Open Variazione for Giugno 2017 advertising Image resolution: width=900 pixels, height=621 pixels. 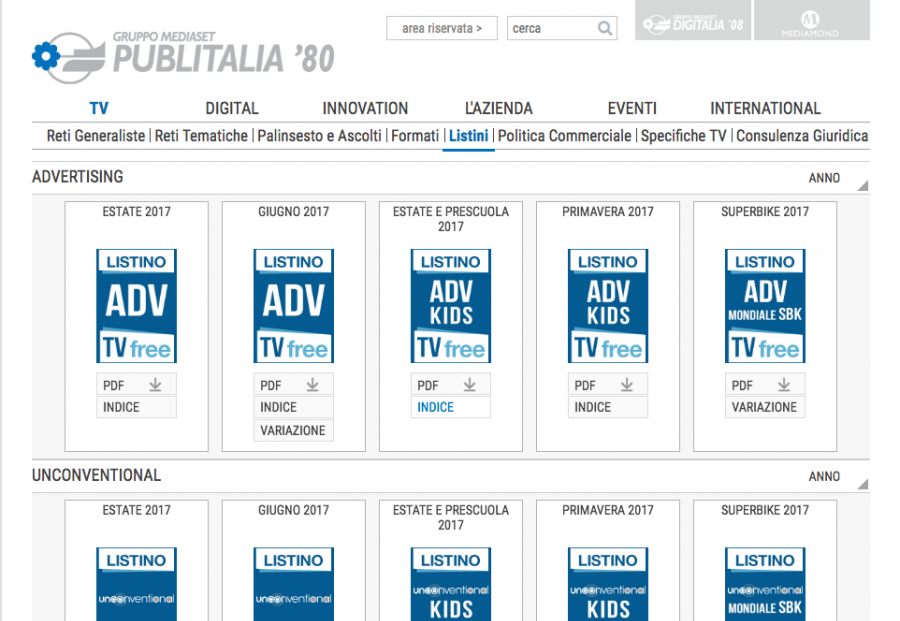(x=293, y=430)
